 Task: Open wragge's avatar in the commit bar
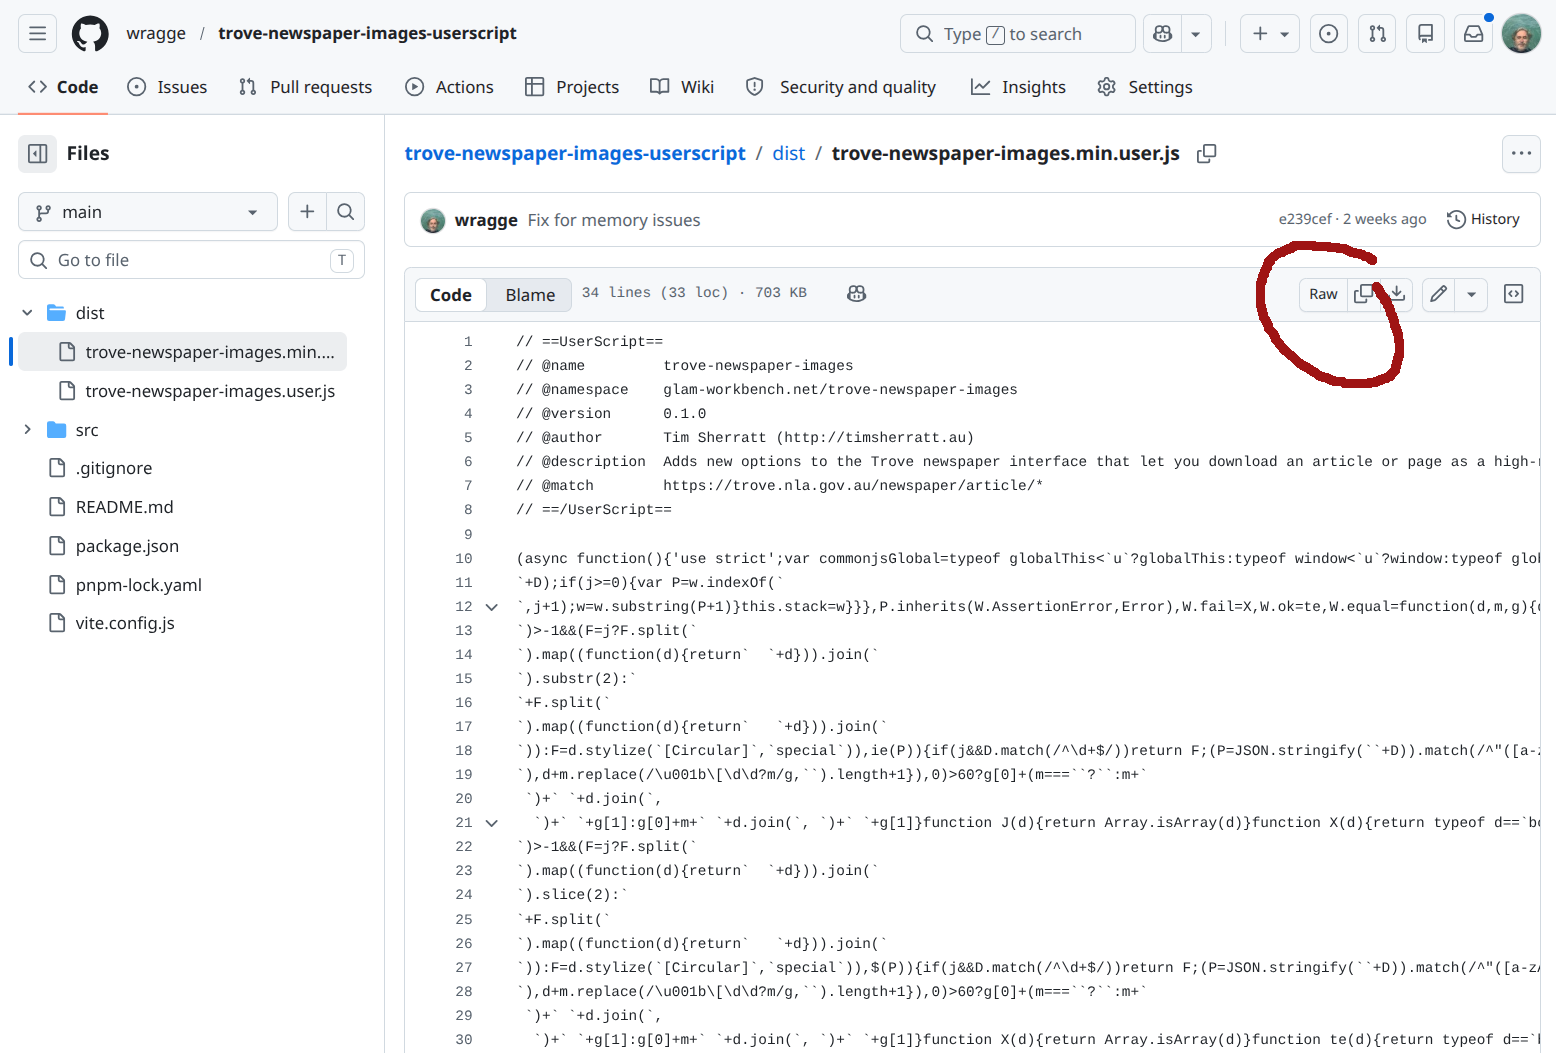click(x=433, y=221)
